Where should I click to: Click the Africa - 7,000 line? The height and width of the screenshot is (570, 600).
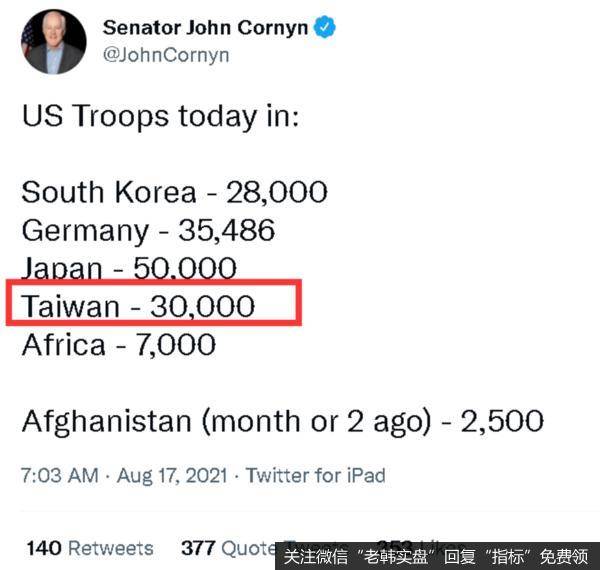pos(119,345)
